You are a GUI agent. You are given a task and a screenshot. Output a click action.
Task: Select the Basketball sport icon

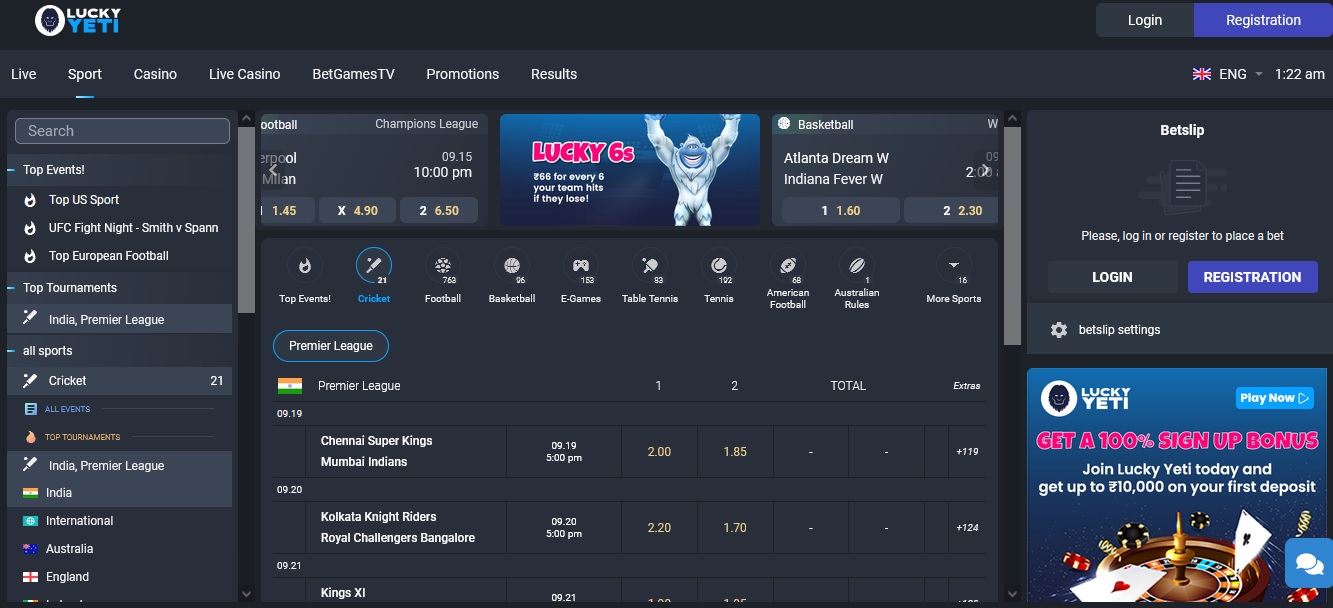(x=512, y=266)
